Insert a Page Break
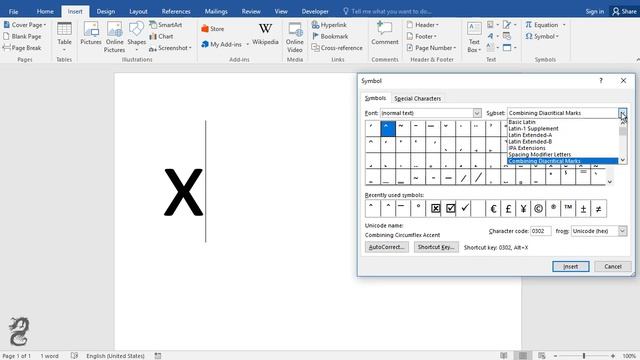Screen dimensions: 640x360 (22, 48)
